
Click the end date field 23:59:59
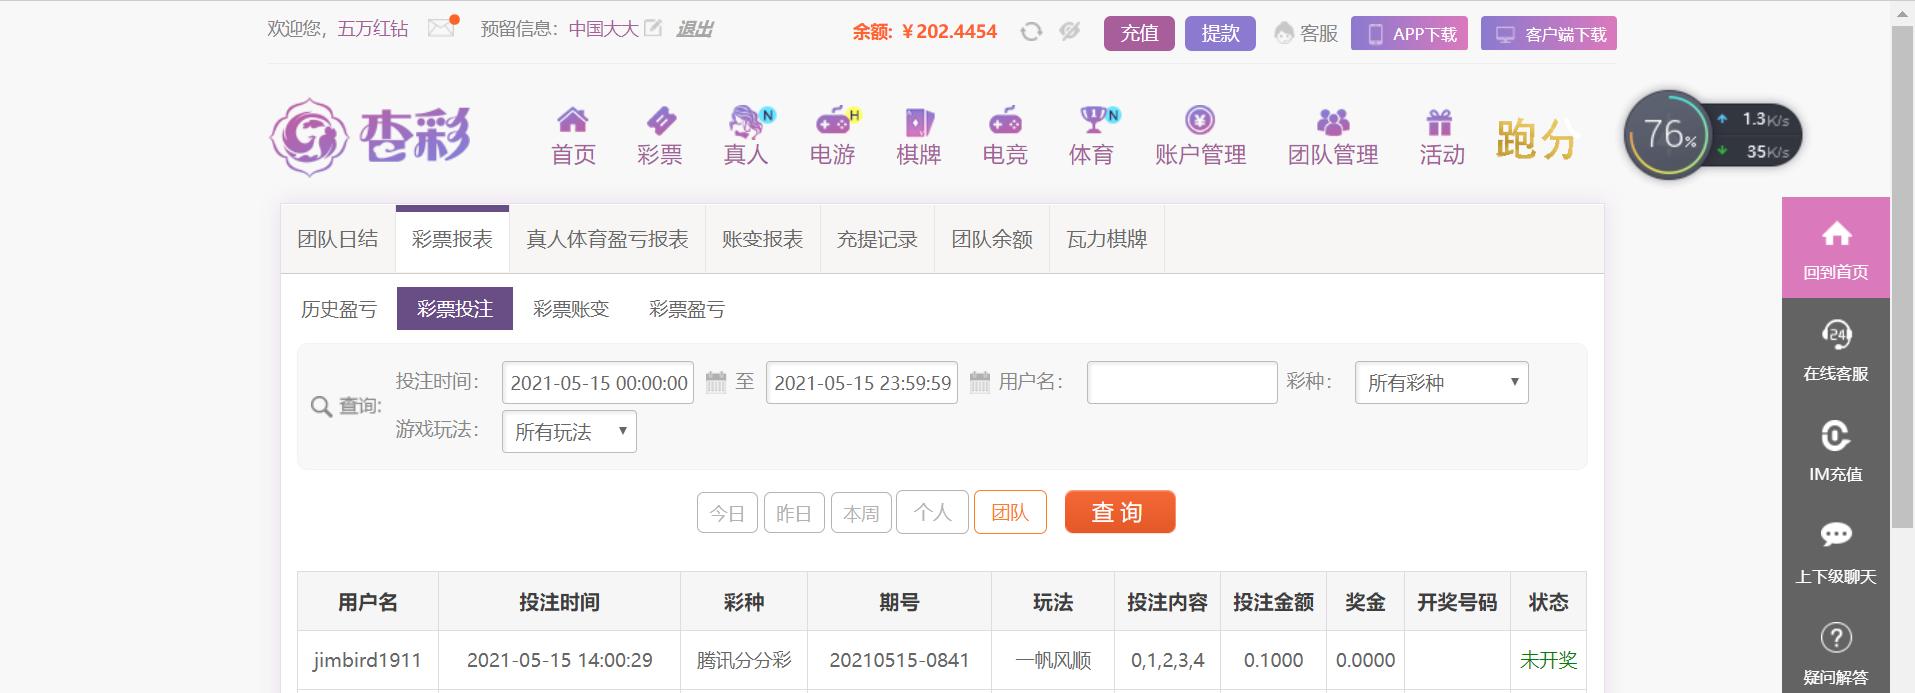tap(862, 382)
